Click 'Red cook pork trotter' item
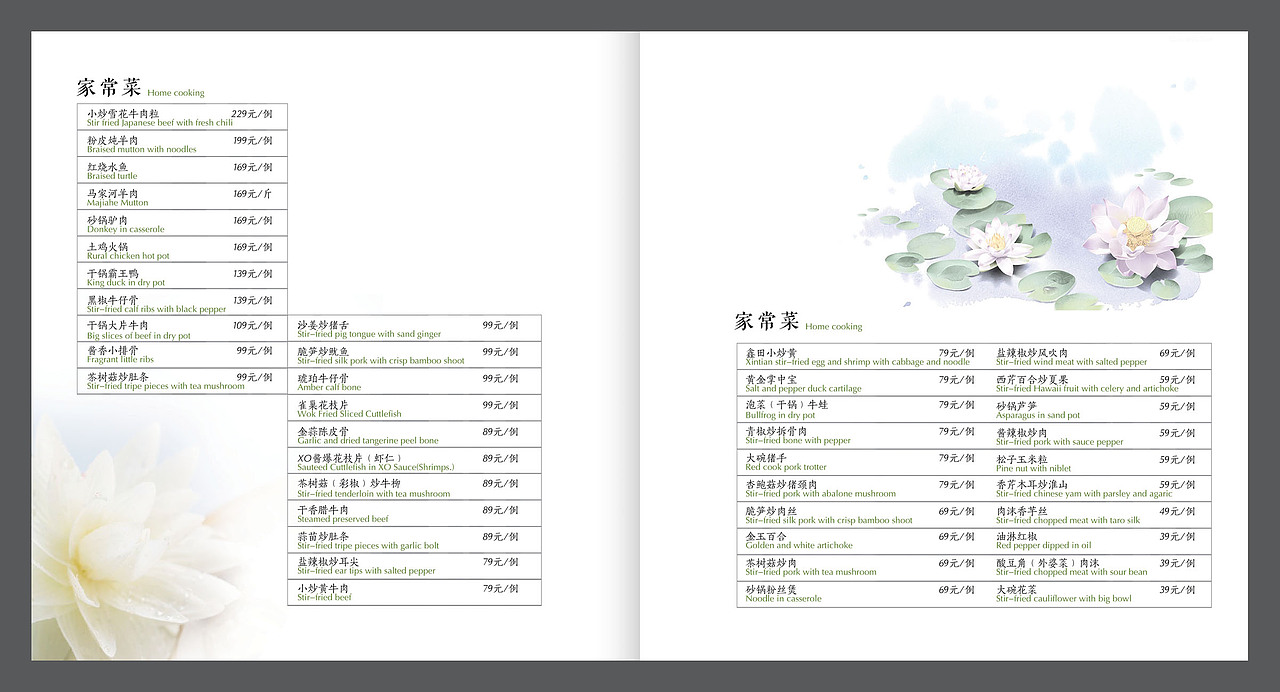The height and width of the screenshot is (692, 1280). [x=786, y=468]
